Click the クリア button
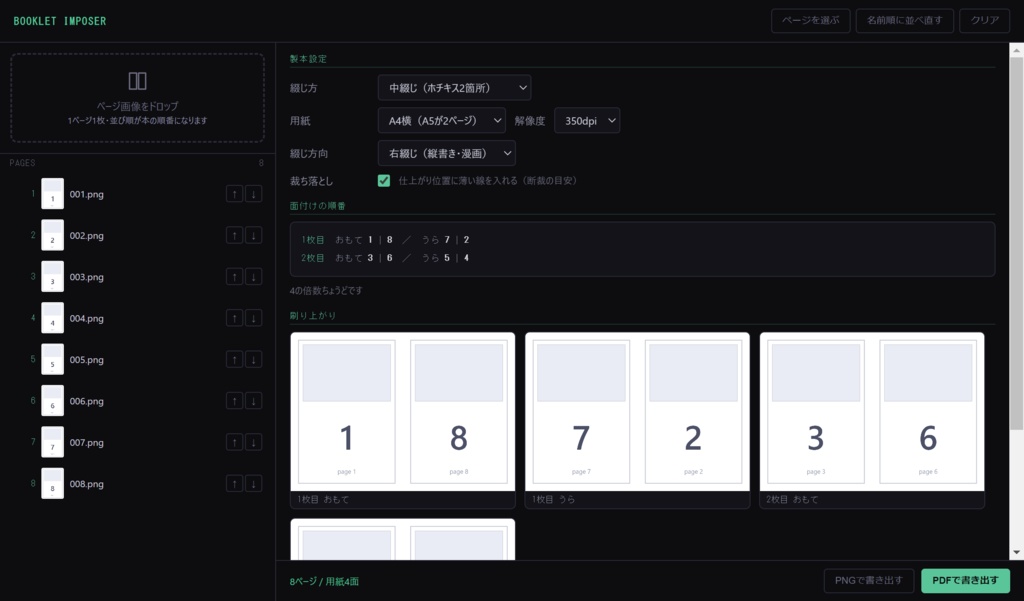 pos(984,20)
